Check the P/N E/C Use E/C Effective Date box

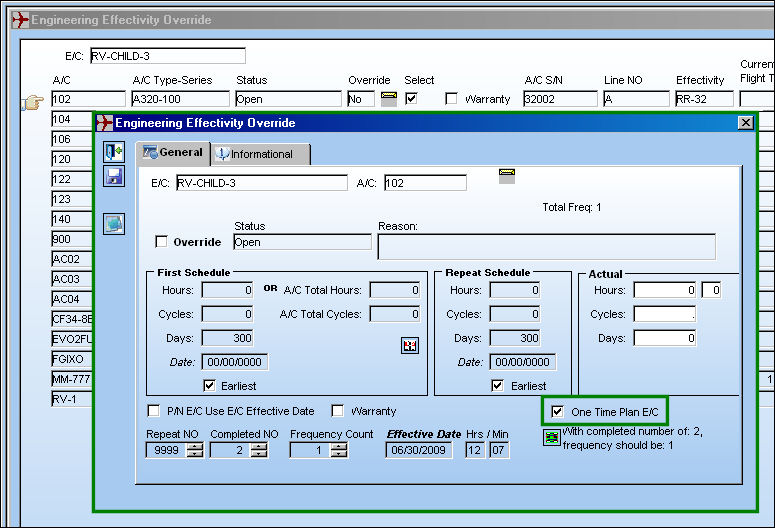point(154,410)
